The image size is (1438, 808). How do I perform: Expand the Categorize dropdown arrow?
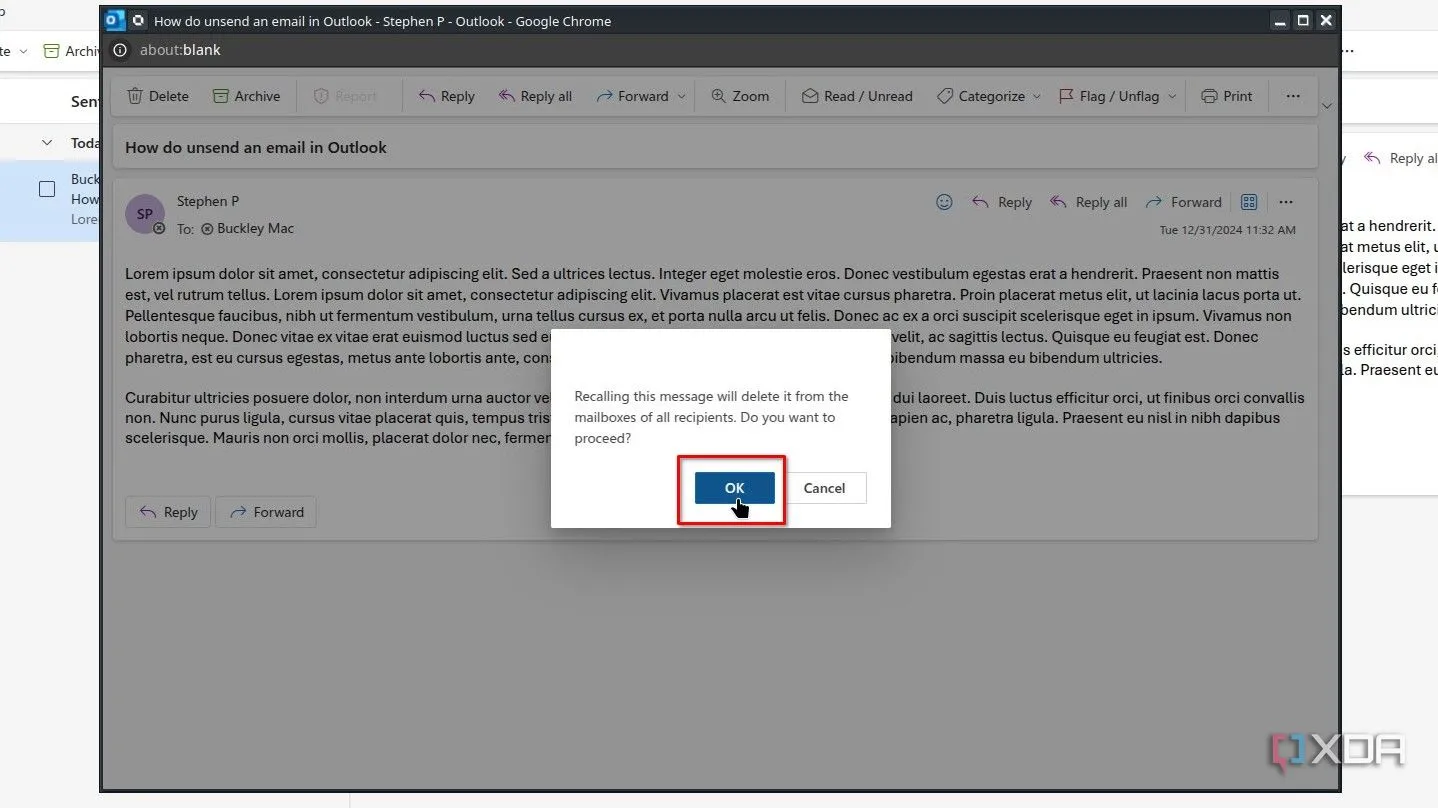pyautogui.click(x=1037, y=96)
